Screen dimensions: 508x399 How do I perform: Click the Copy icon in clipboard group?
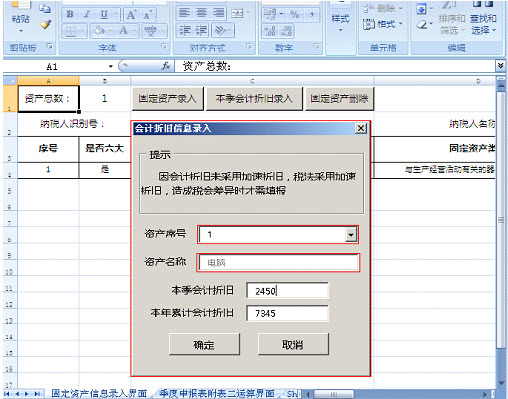pos(45,8)
